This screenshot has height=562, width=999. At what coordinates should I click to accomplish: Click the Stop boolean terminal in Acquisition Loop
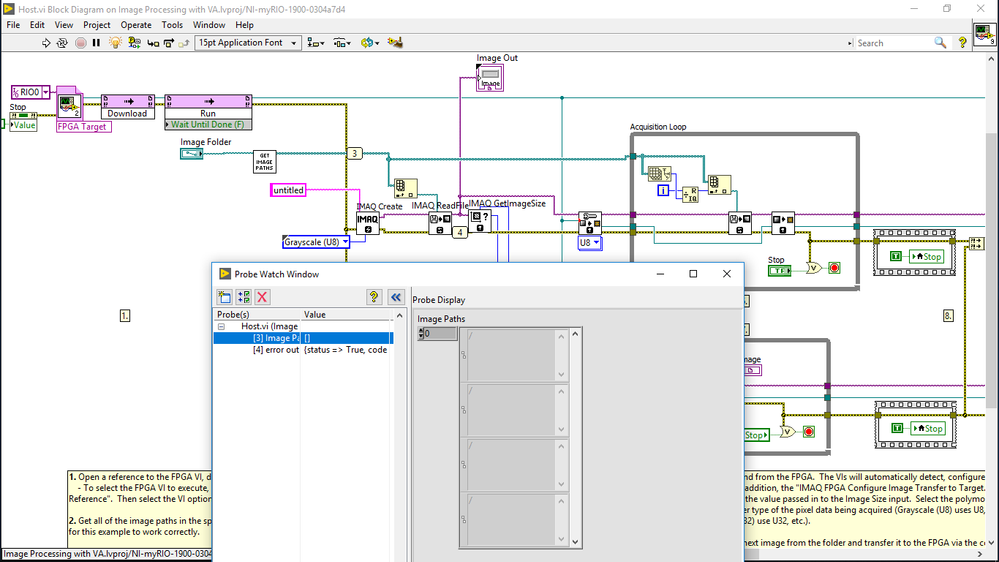click(x=779, y=271)
